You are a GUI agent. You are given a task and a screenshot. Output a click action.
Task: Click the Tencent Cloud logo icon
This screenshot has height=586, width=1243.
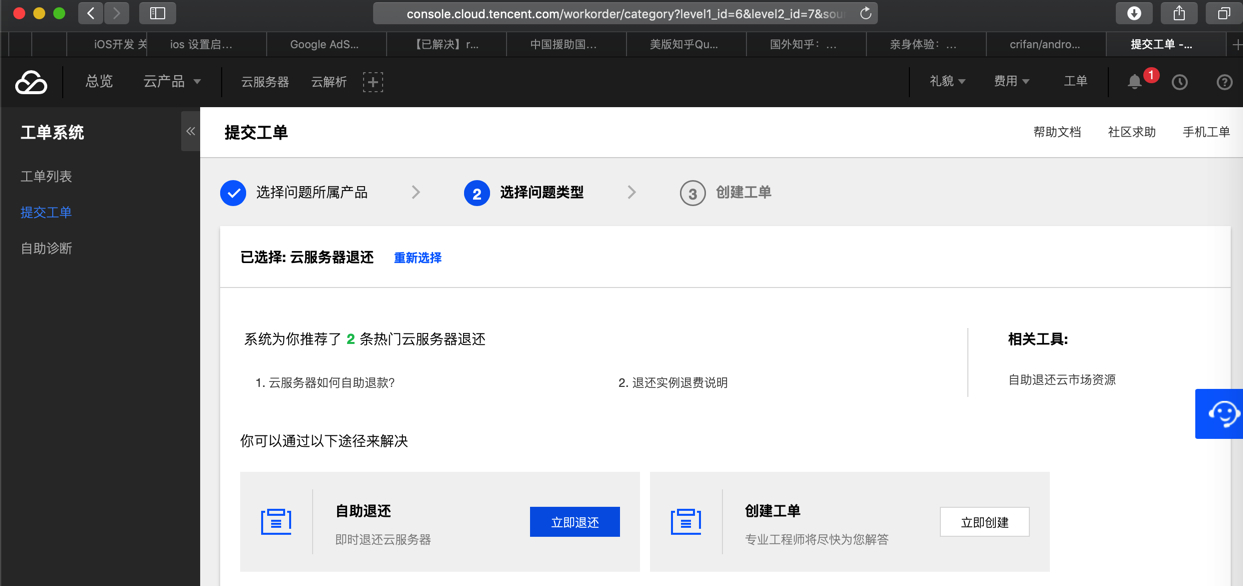[31, 82]
